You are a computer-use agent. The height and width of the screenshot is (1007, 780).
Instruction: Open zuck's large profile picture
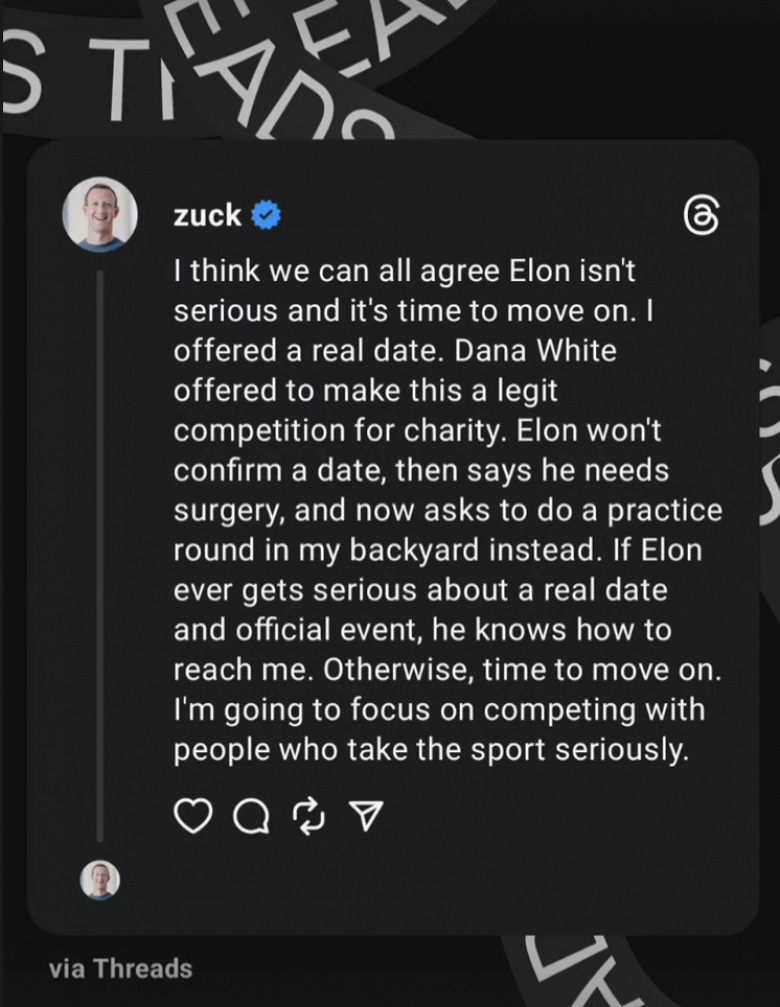coord(100,214)
